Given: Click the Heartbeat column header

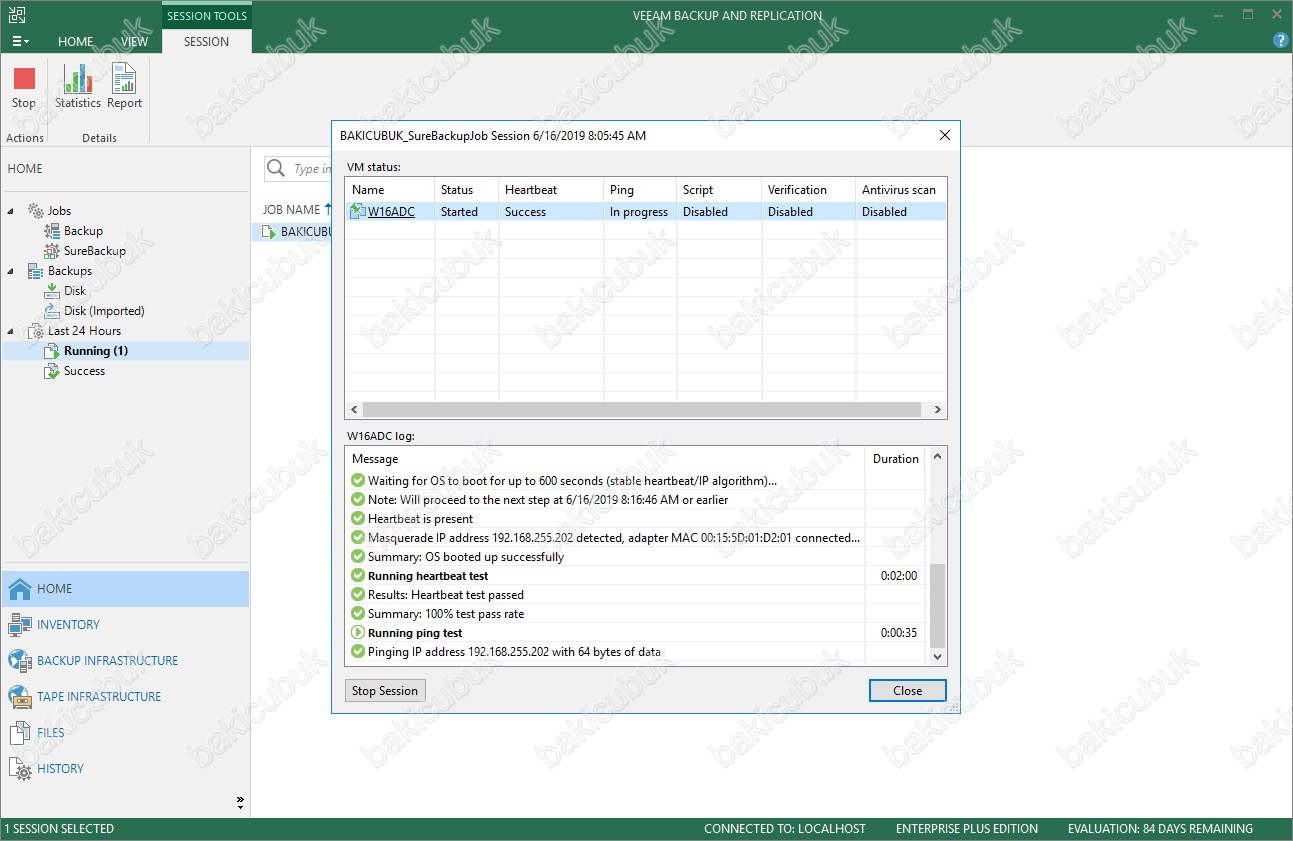Looking at the screenshot, I should coord(551,190).
